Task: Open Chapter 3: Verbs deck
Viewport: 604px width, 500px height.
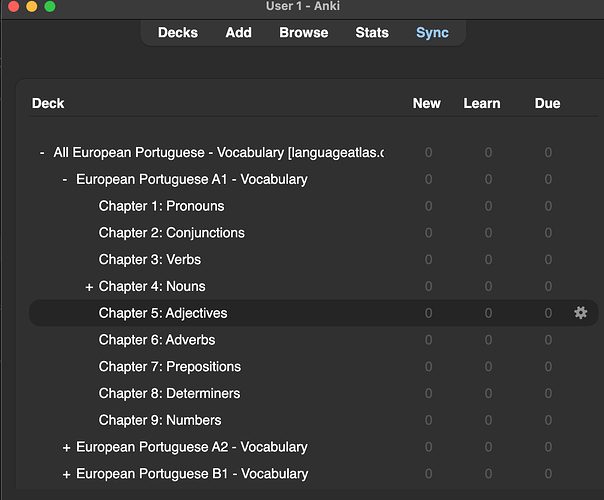Action: (x=149, y=260)
